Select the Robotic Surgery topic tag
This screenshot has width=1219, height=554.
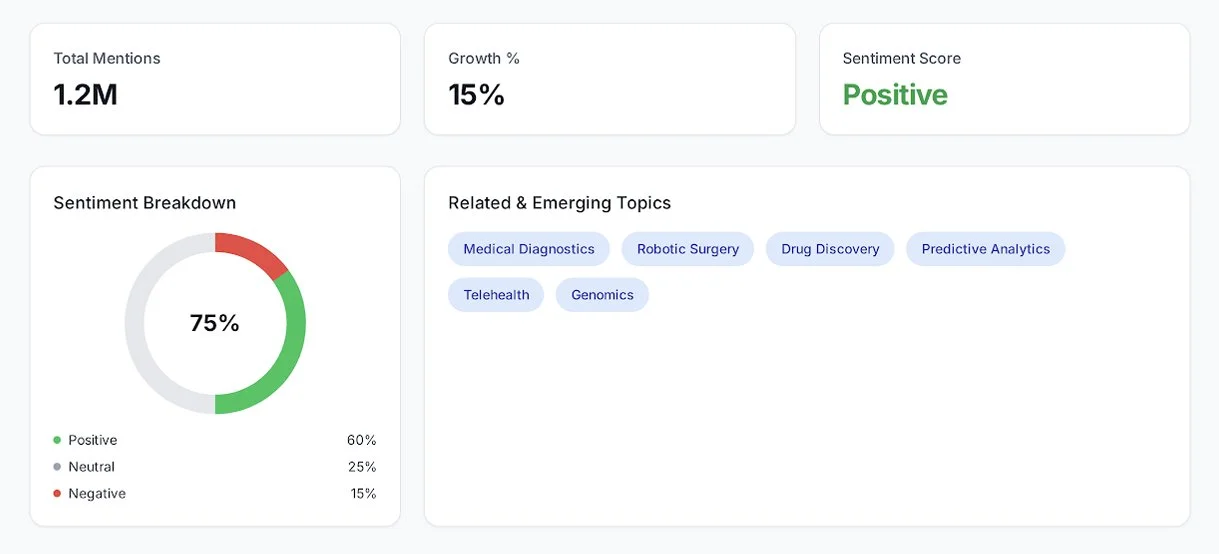(687, 249)
